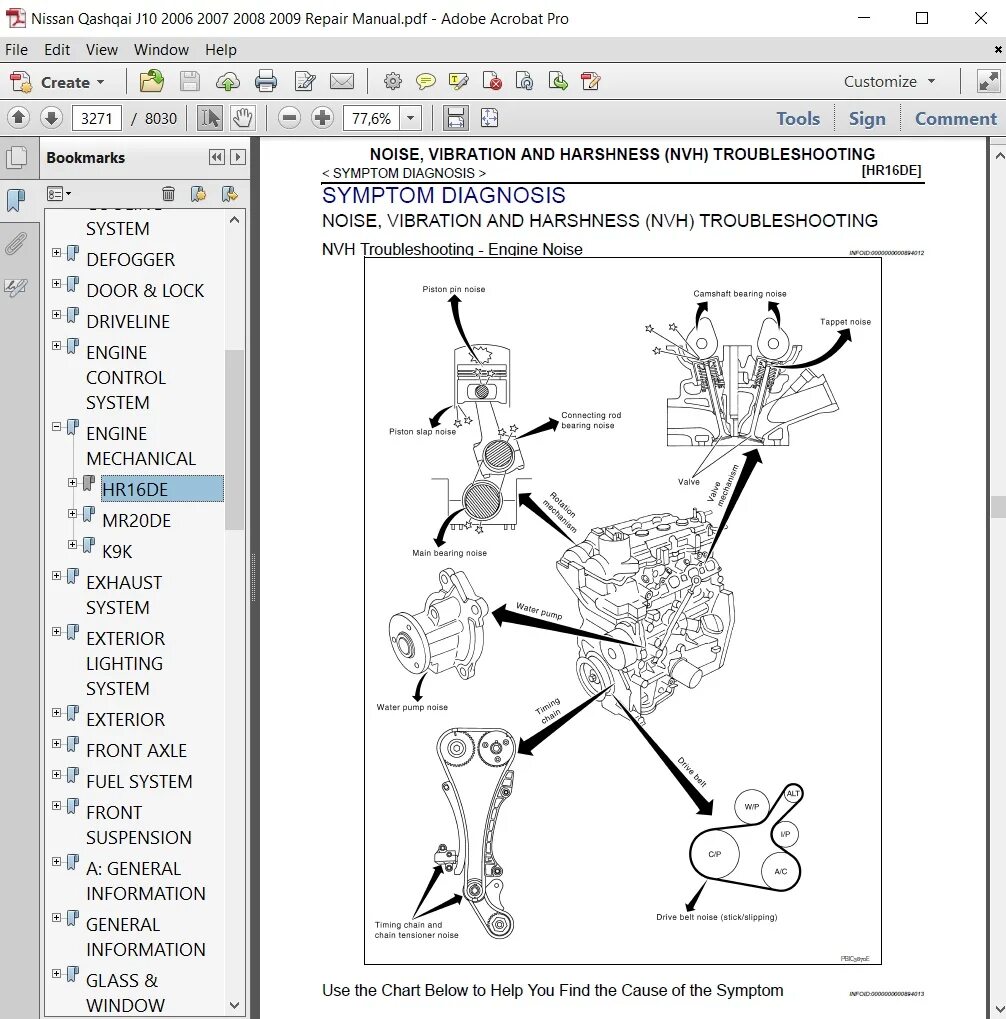Click the edit PDF form icon
Screen dimensions: 1006x1019
[x=590, y=81]
